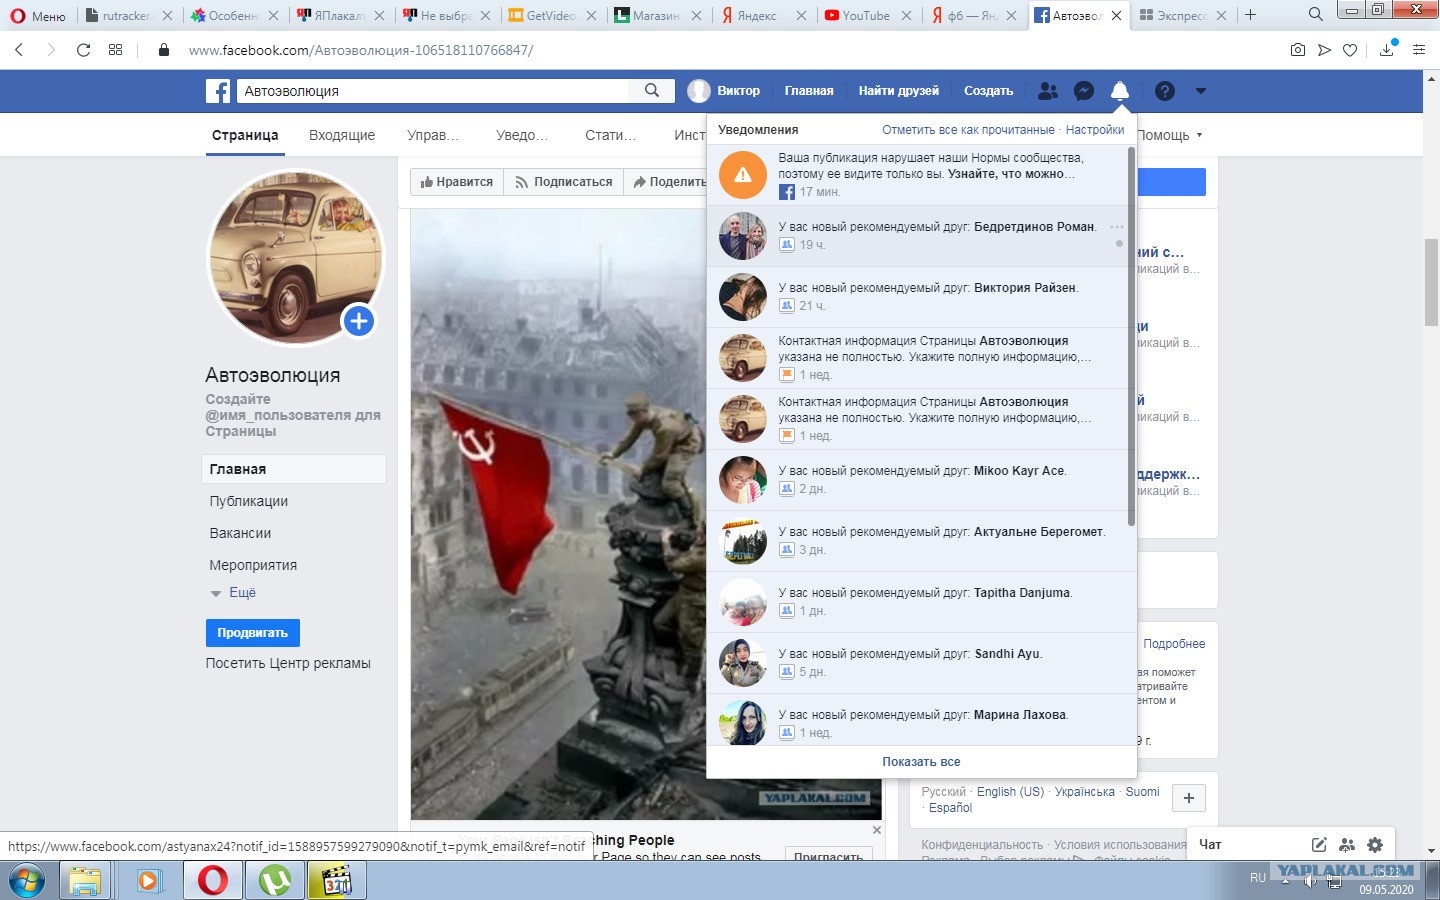Open notification about Марина Лахова
Image resolution: width=1440 pixels, height=900 pixels.
(917, 720)
